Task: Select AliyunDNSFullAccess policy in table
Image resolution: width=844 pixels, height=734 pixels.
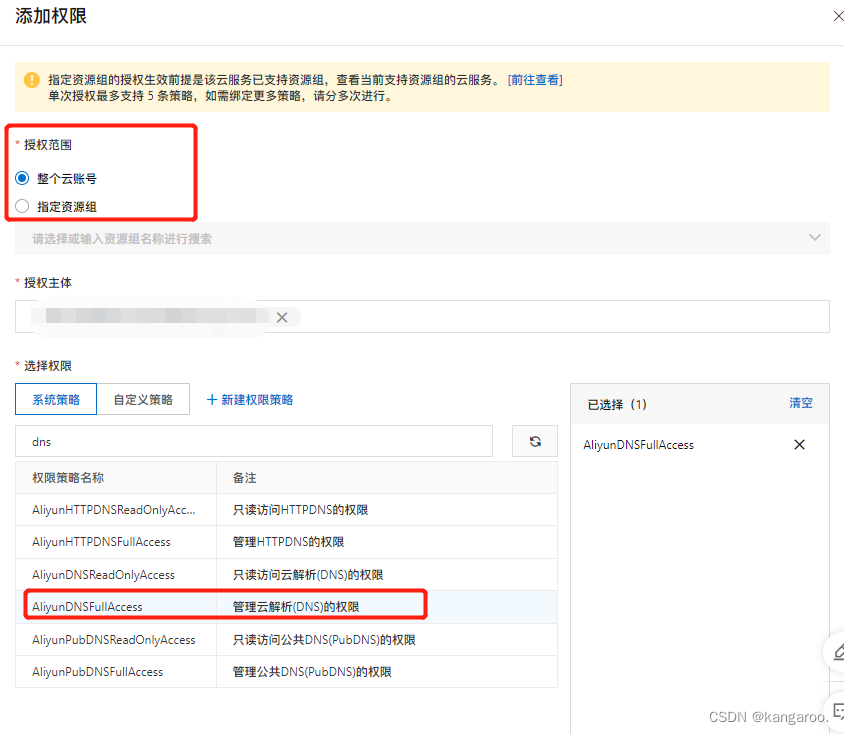Action: (x=286, y=607)
